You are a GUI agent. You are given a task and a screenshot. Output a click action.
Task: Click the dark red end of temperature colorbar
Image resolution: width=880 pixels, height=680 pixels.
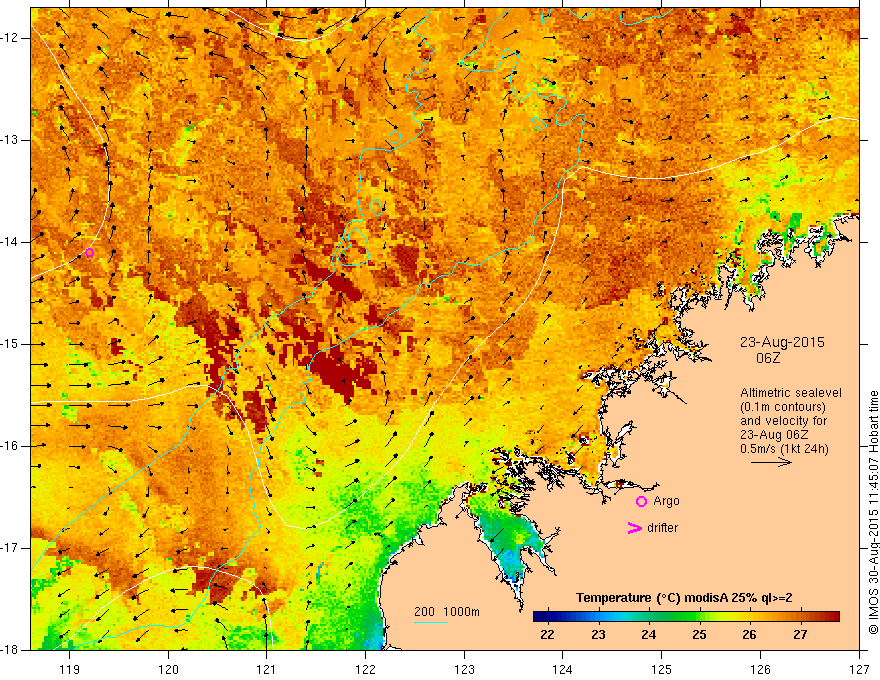[832, 617]
